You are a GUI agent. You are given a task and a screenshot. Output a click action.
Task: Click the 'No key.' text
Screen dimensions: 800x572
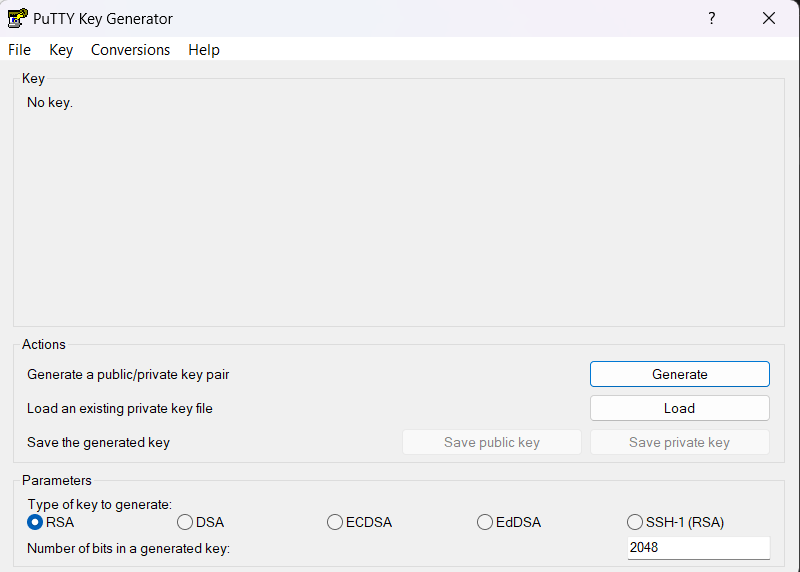coord(50,103)
